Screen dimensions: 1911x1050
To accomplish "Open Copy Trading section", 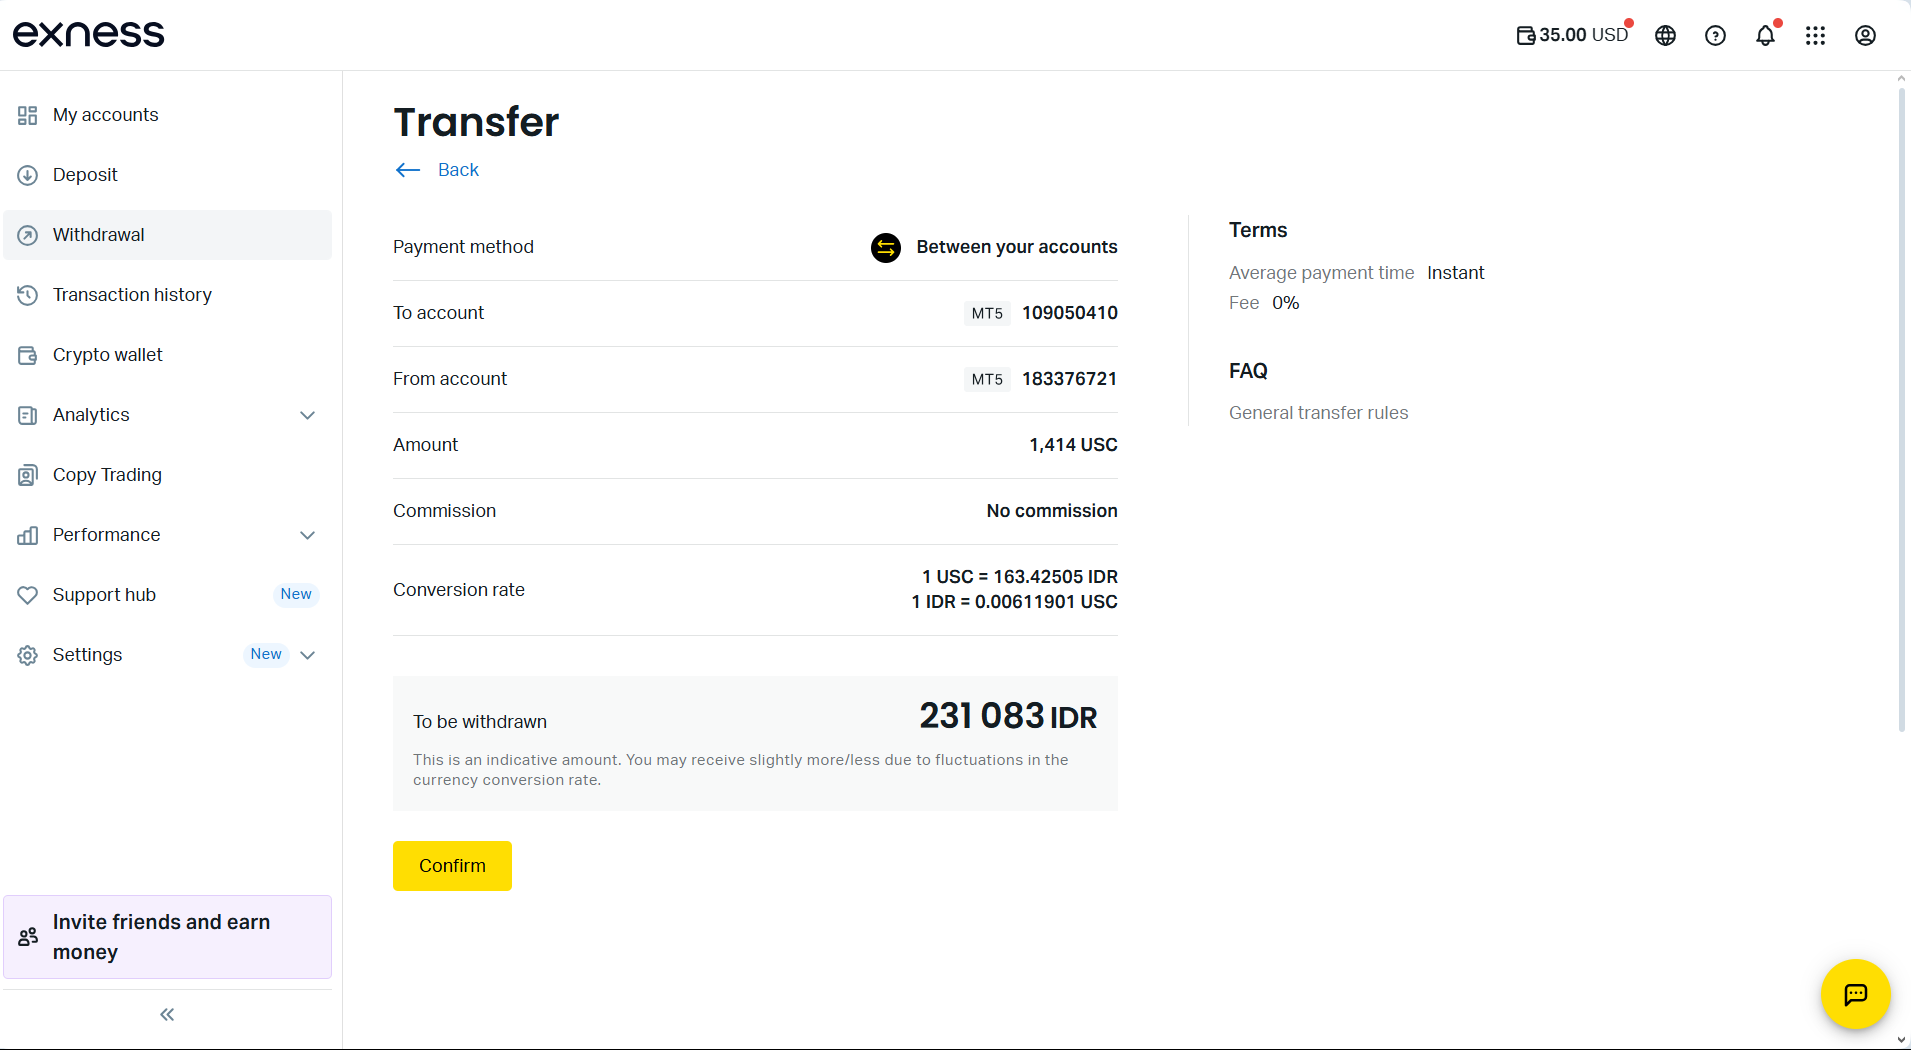I will 167,475.
